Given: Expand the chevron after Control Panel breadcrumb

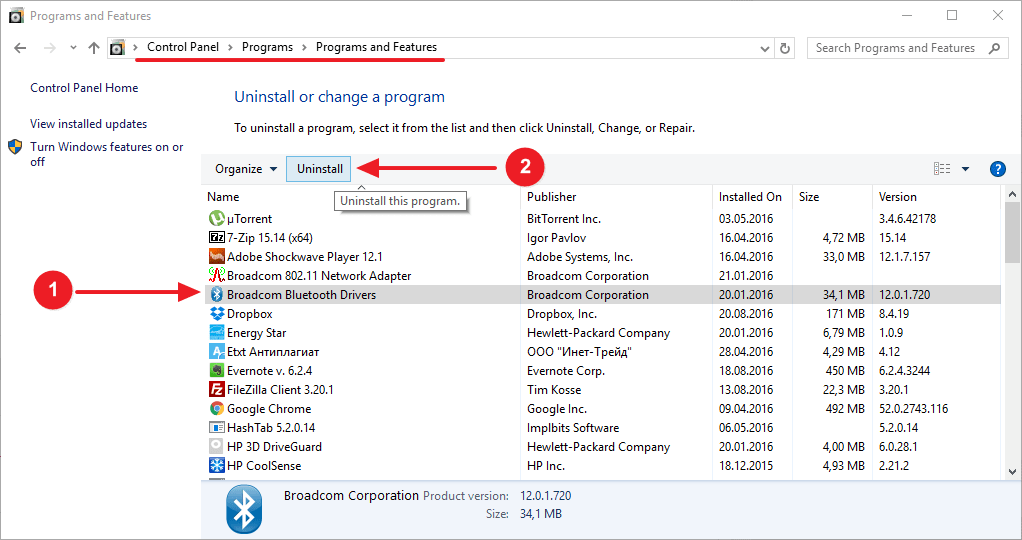Looking at the screenshot, I should (231, 48).
